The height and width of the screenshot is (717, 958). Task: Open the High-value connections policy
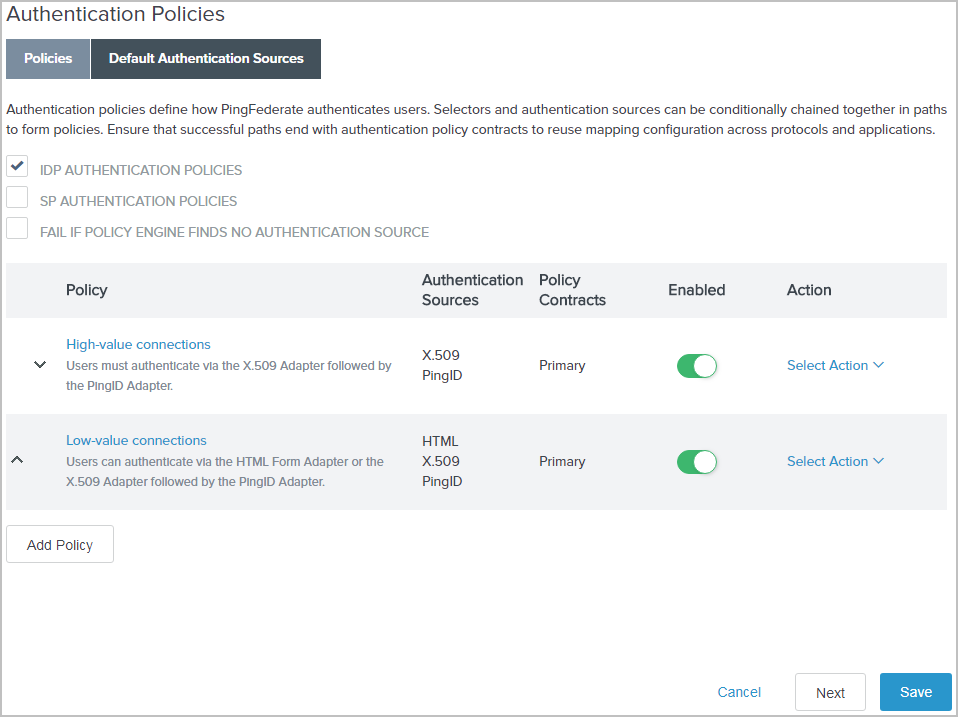click(138, 344)
